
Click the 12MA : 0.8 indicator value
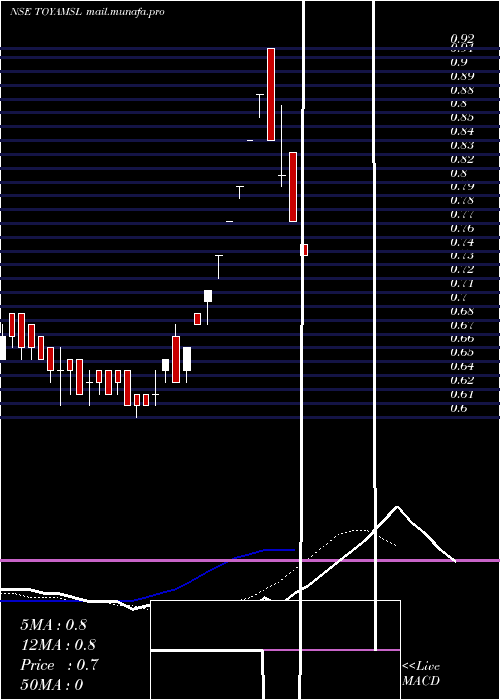click(58, 645)
